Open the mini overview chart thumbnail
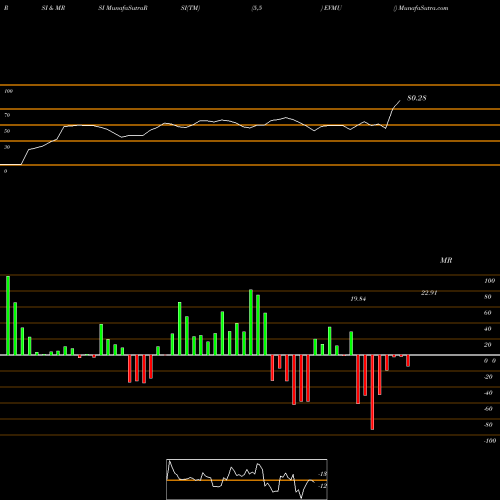500x500 pixels. (x=247, y=479)
